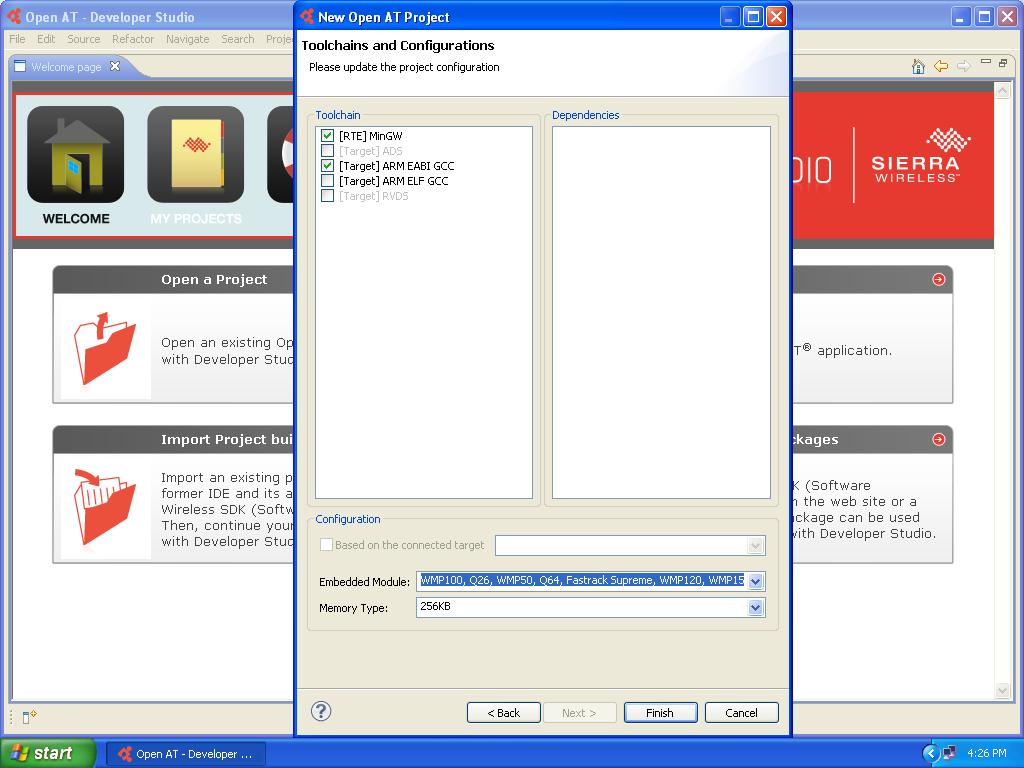Click the dialog help question mark icon
Screen dimensions: 1024x768
click(321, 711)
